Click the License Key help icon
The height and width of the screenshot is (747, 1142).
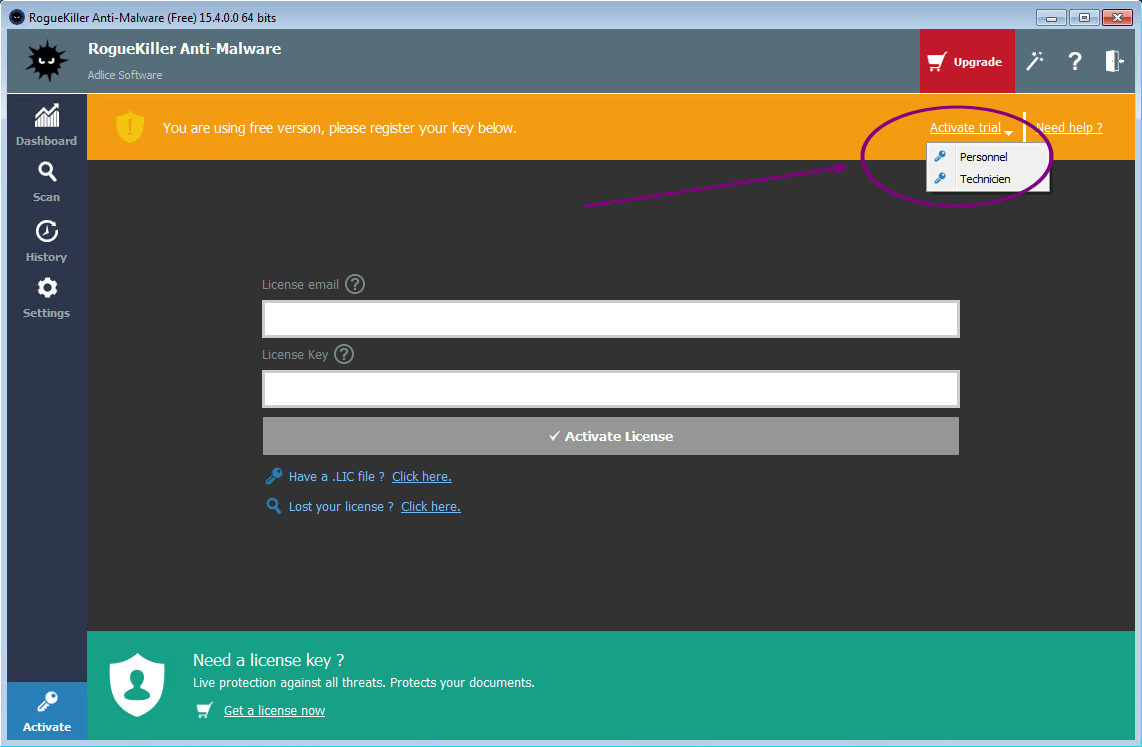(x=344, y=354)
